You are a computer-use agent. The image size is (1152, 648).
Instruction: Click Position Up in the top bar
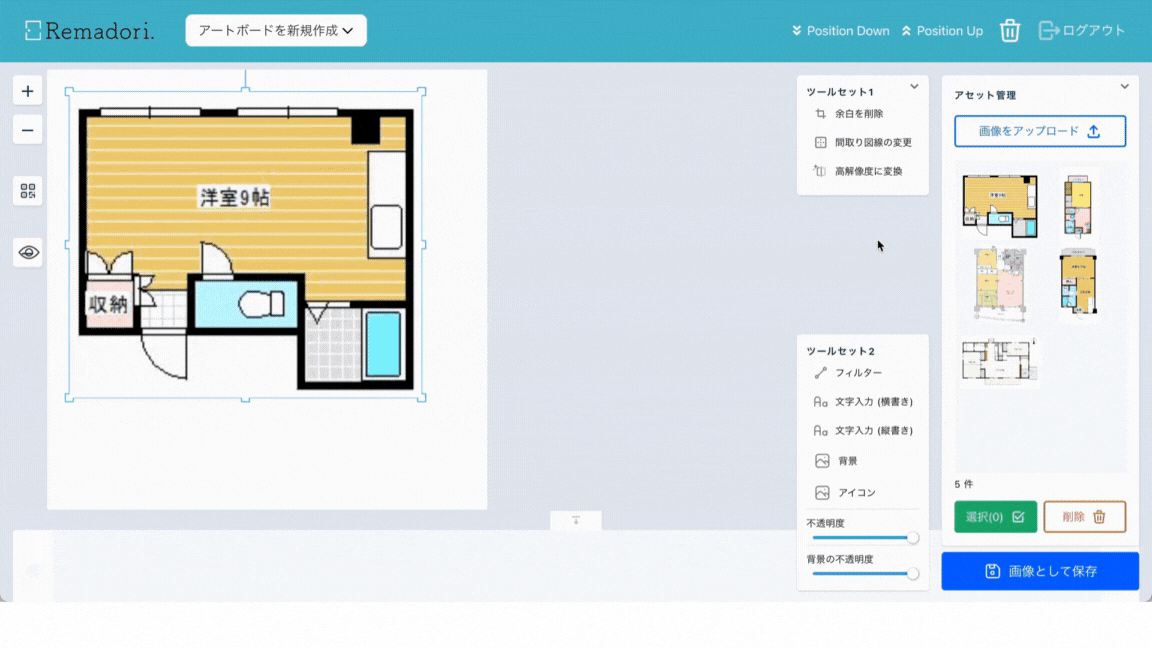942,31
